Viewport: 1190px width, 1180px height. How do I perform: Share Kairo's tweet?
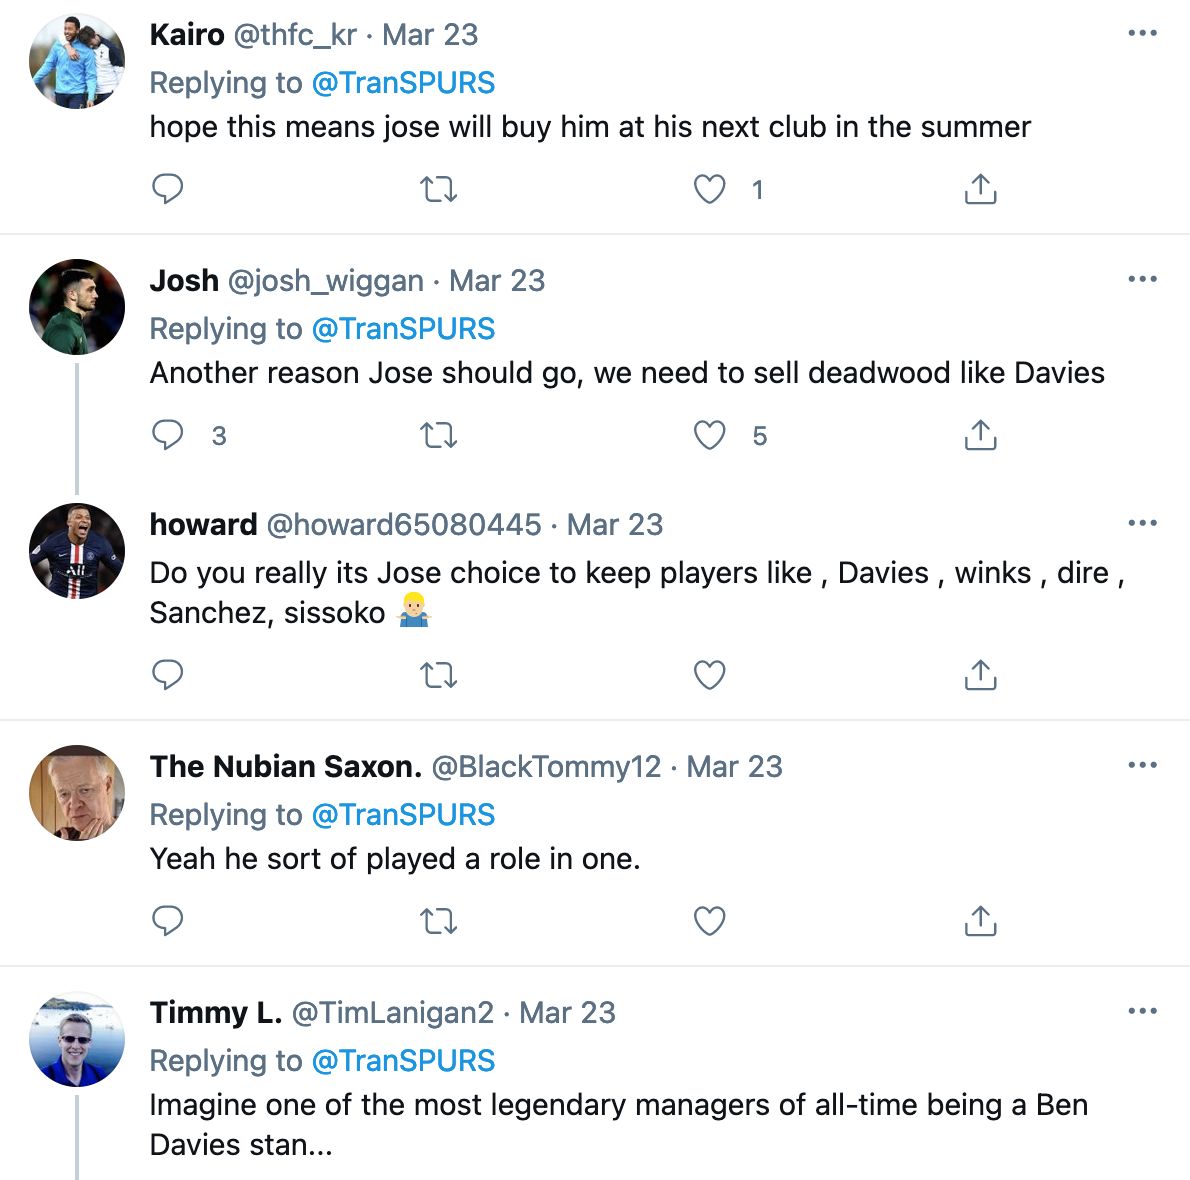pos(980,189)
